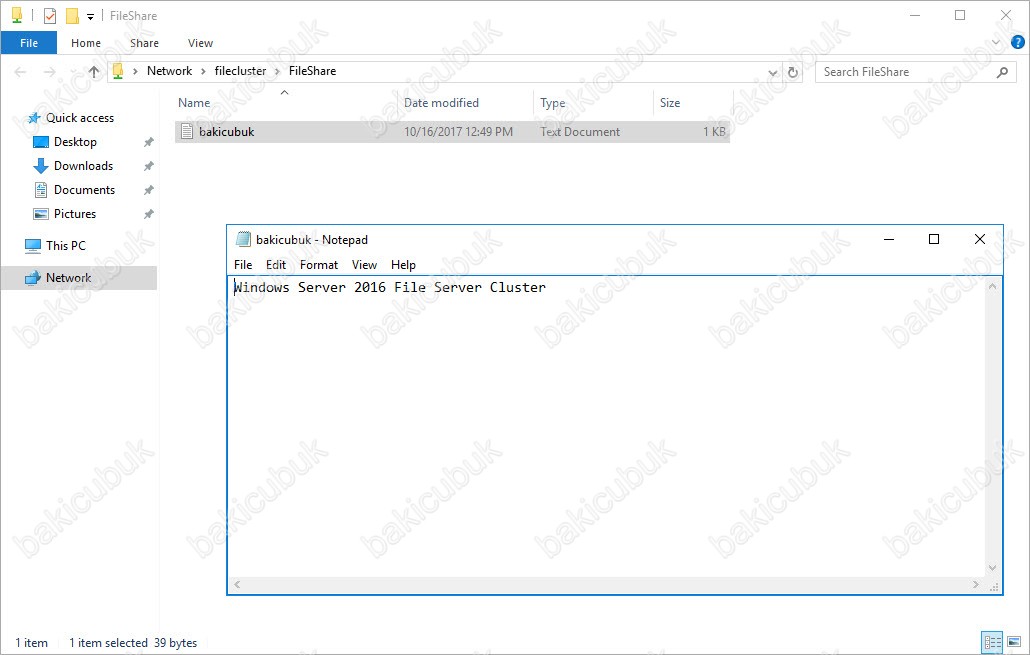Switch to Large icons view in status bar

tap(1015, 643)
